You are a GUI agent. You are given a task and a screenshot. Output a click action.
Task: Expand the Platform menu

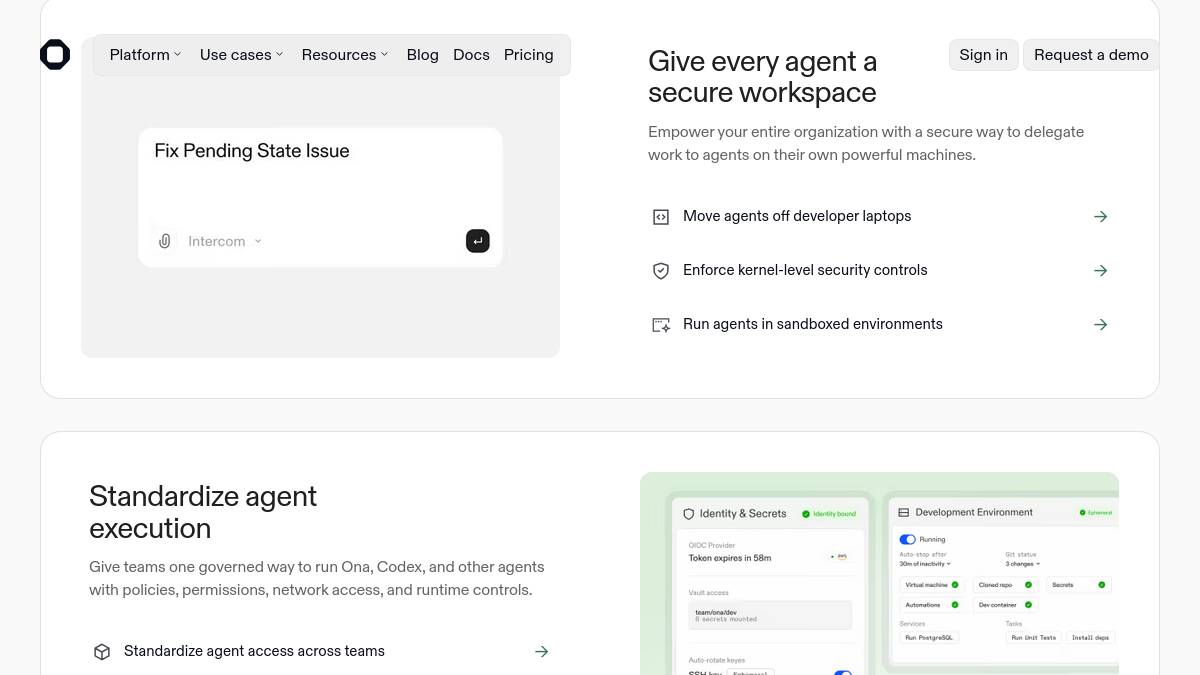(146, 55)
